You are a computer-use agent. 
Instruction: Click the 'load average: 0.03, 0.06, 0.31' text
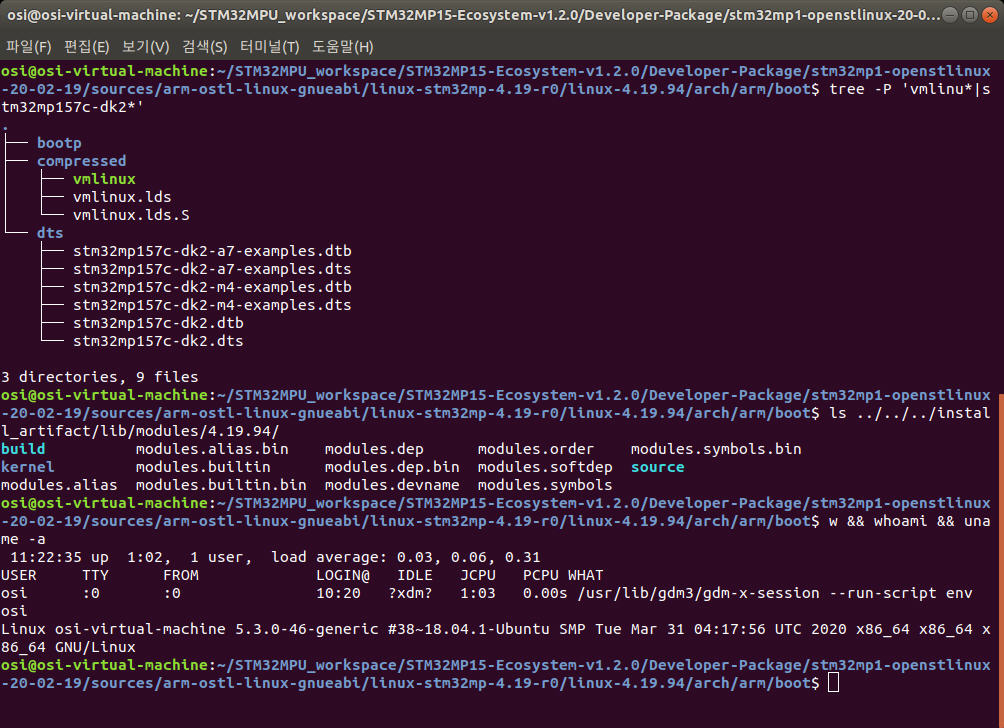pos(405,557)
